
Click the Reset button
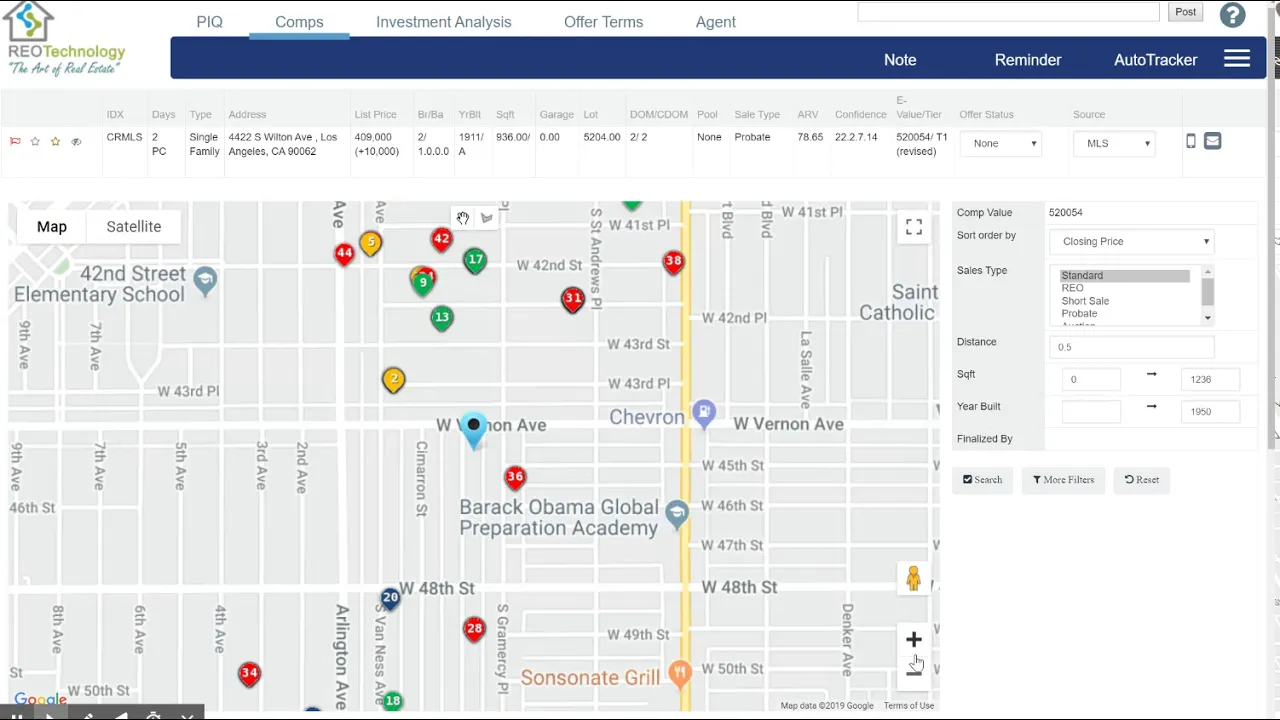[x=1141, y=480]
